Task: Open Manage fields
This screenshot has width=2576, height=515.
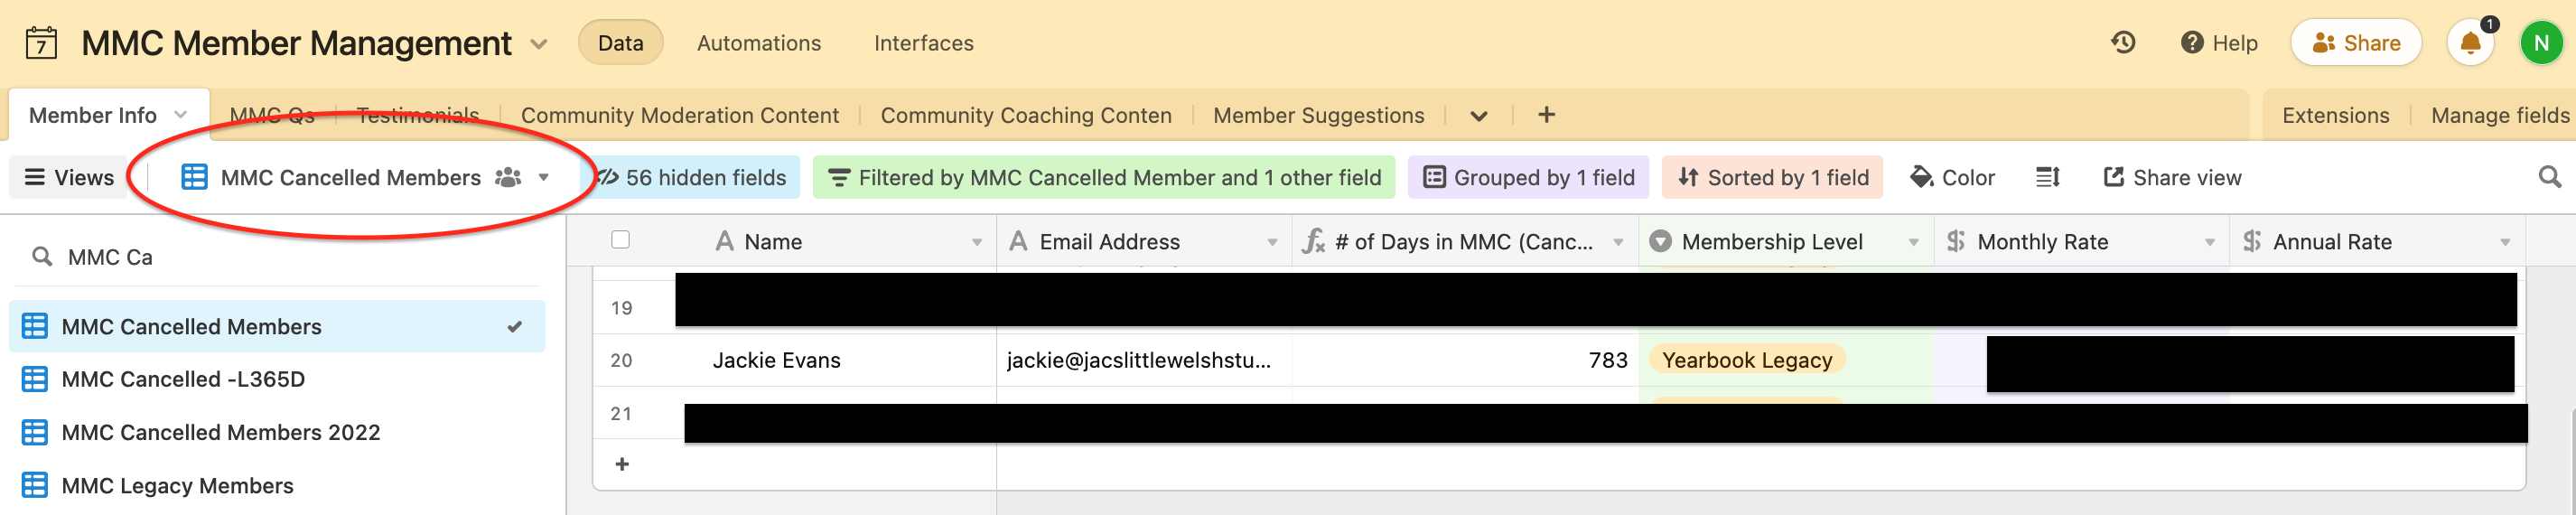Action: click(x=2499, y=115)
